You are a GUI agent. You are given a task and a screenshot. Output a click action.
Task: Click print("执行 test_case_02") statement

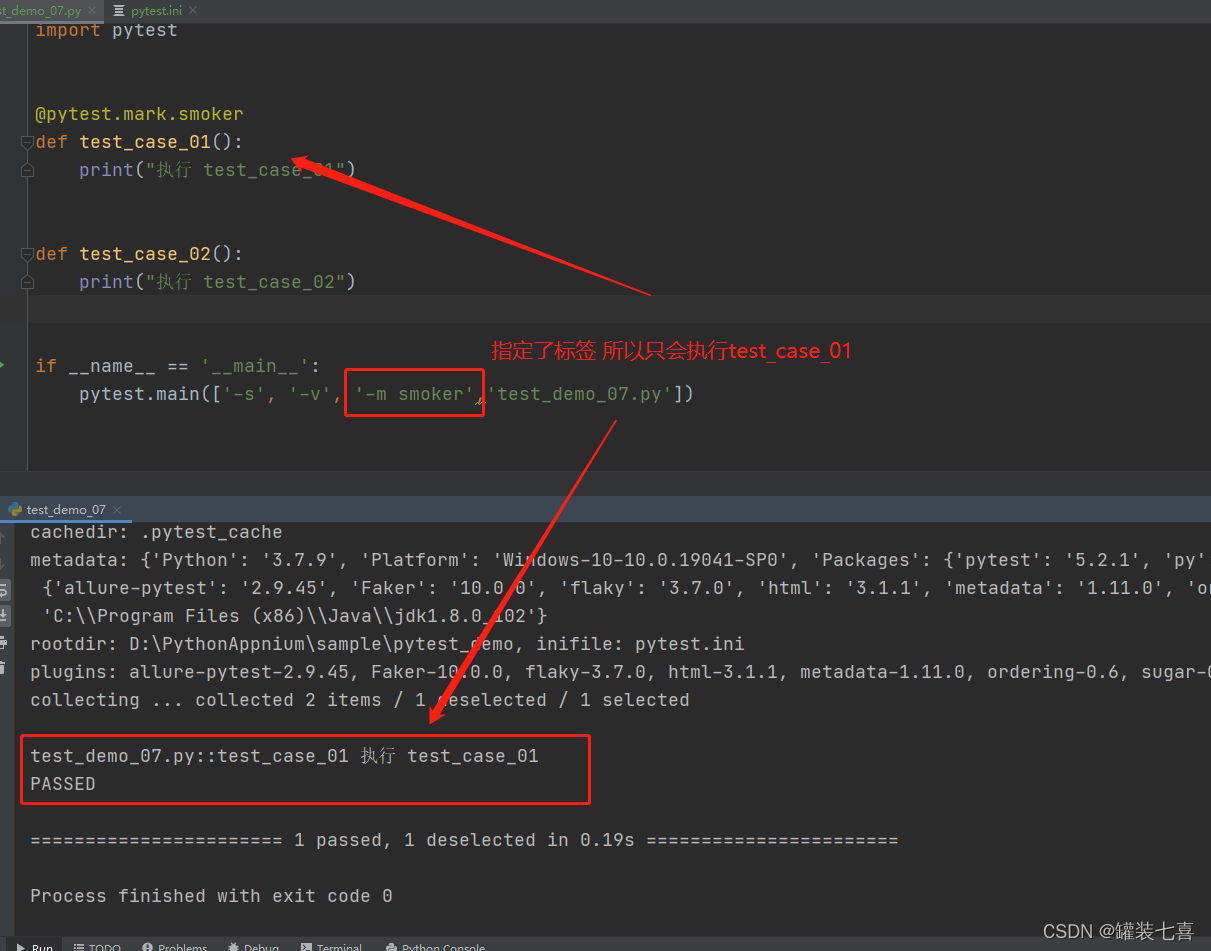(218, 282)
